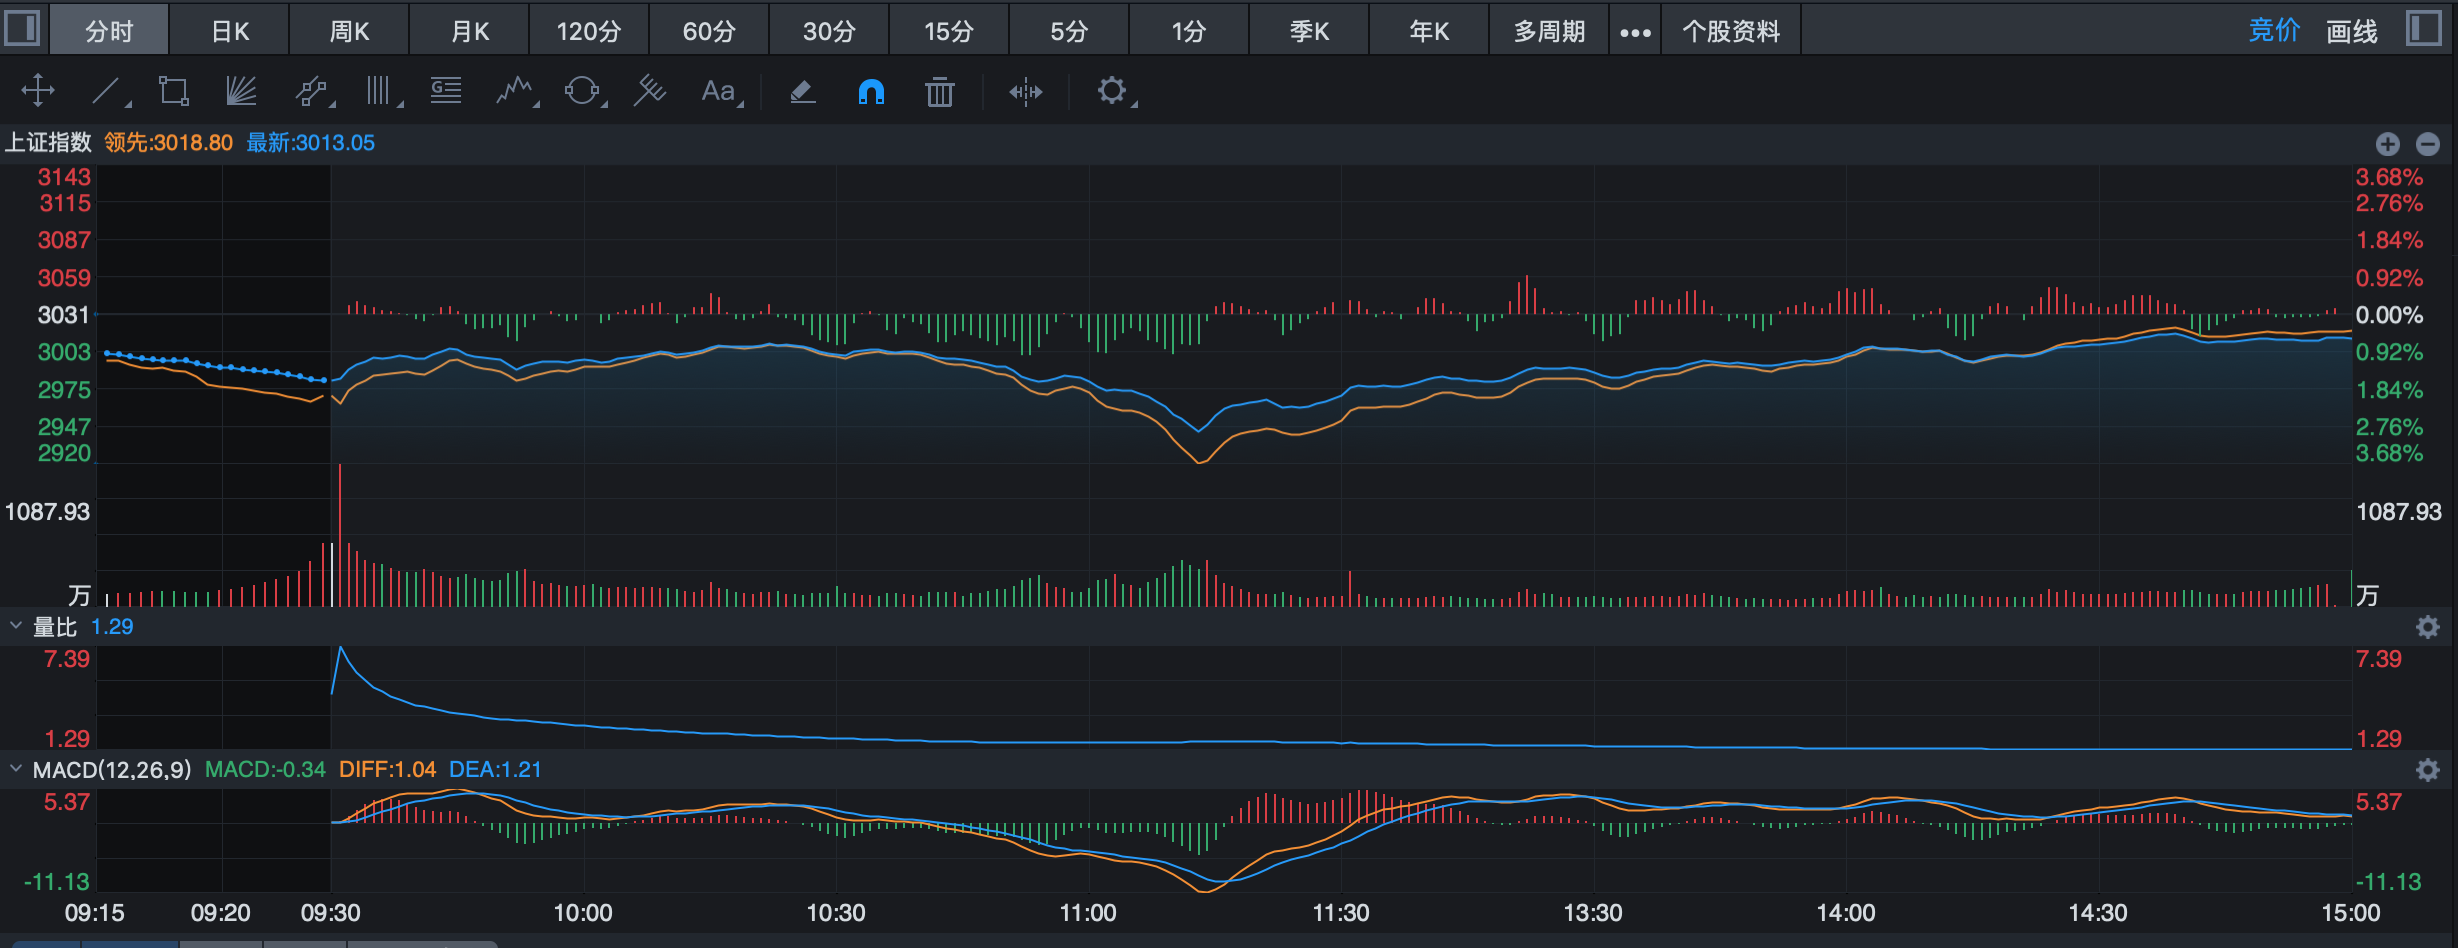Open settings gear for MACD indicator
This screenshot has width=2458, height=948.
click(2428, 770)
